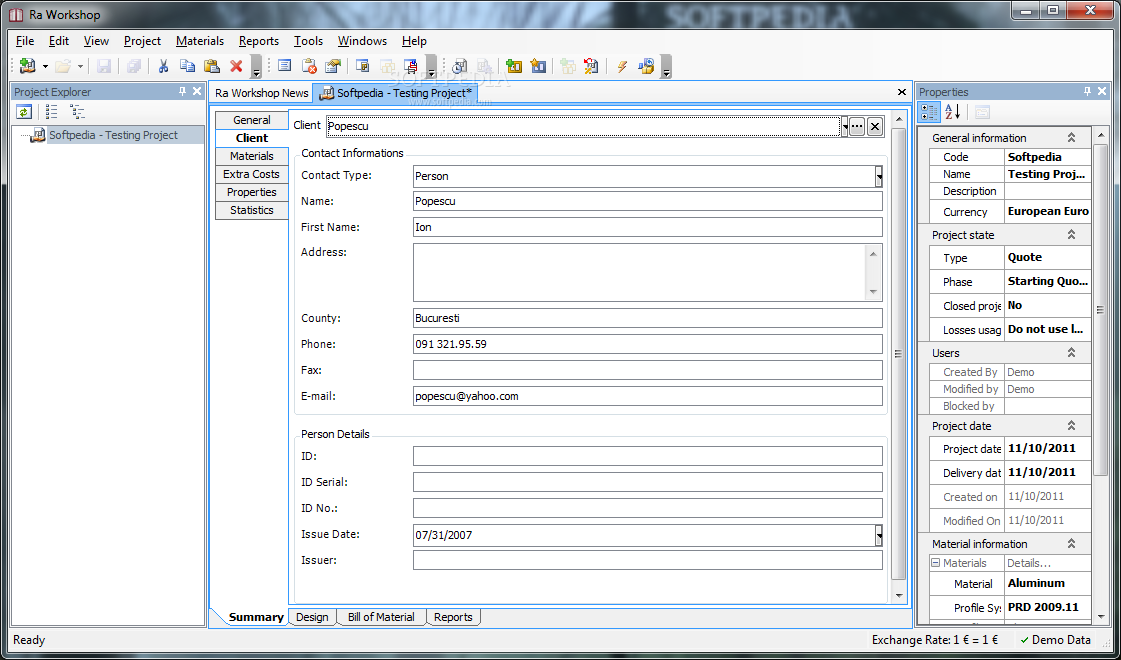Click the Open folder toolbar icon

63,67
